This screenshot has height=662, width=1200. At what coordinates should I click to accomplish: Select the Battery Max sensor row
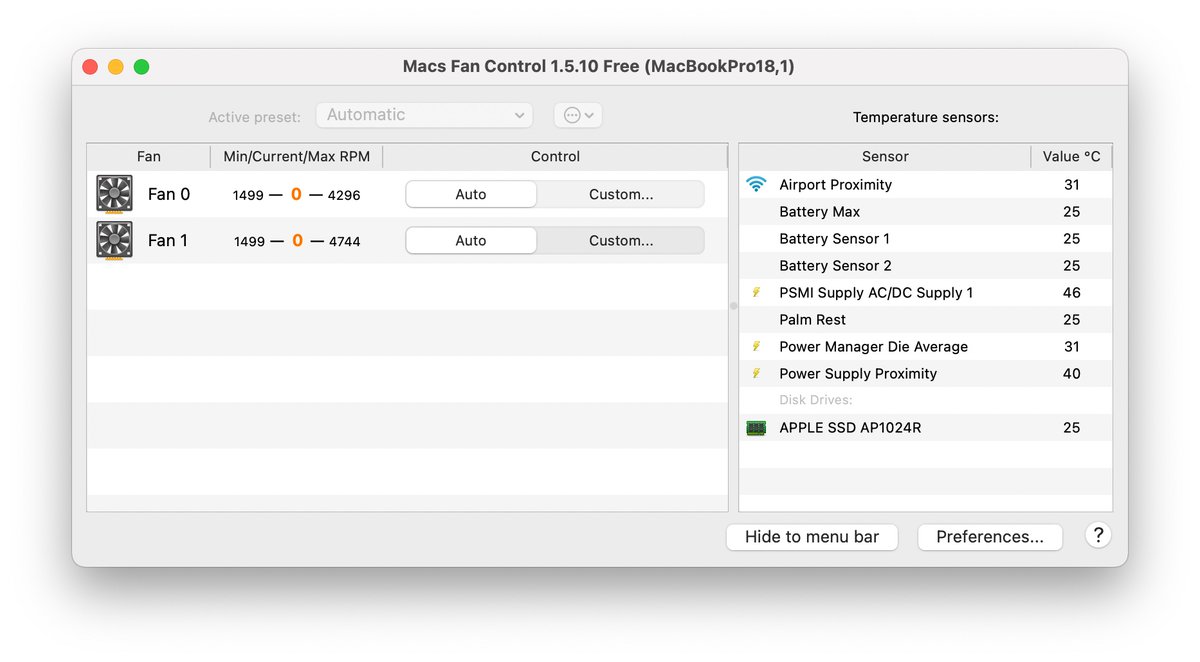point(925,211)
